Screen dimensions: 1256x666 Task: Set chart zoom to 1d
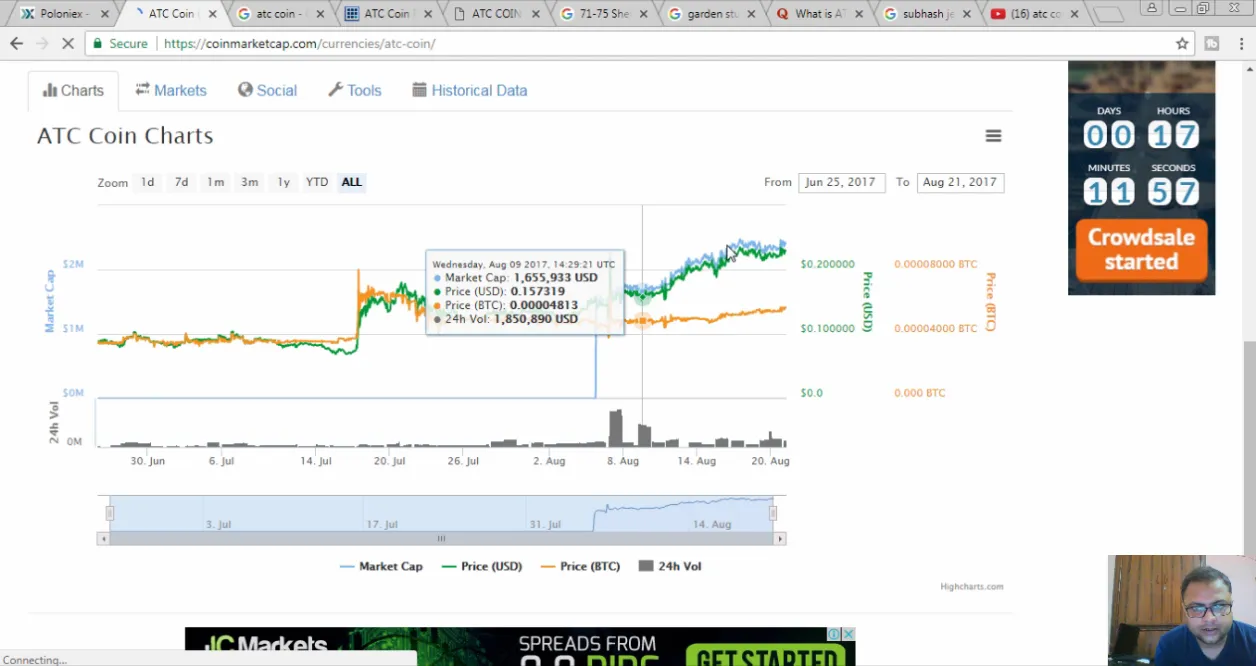coord(147,182)
